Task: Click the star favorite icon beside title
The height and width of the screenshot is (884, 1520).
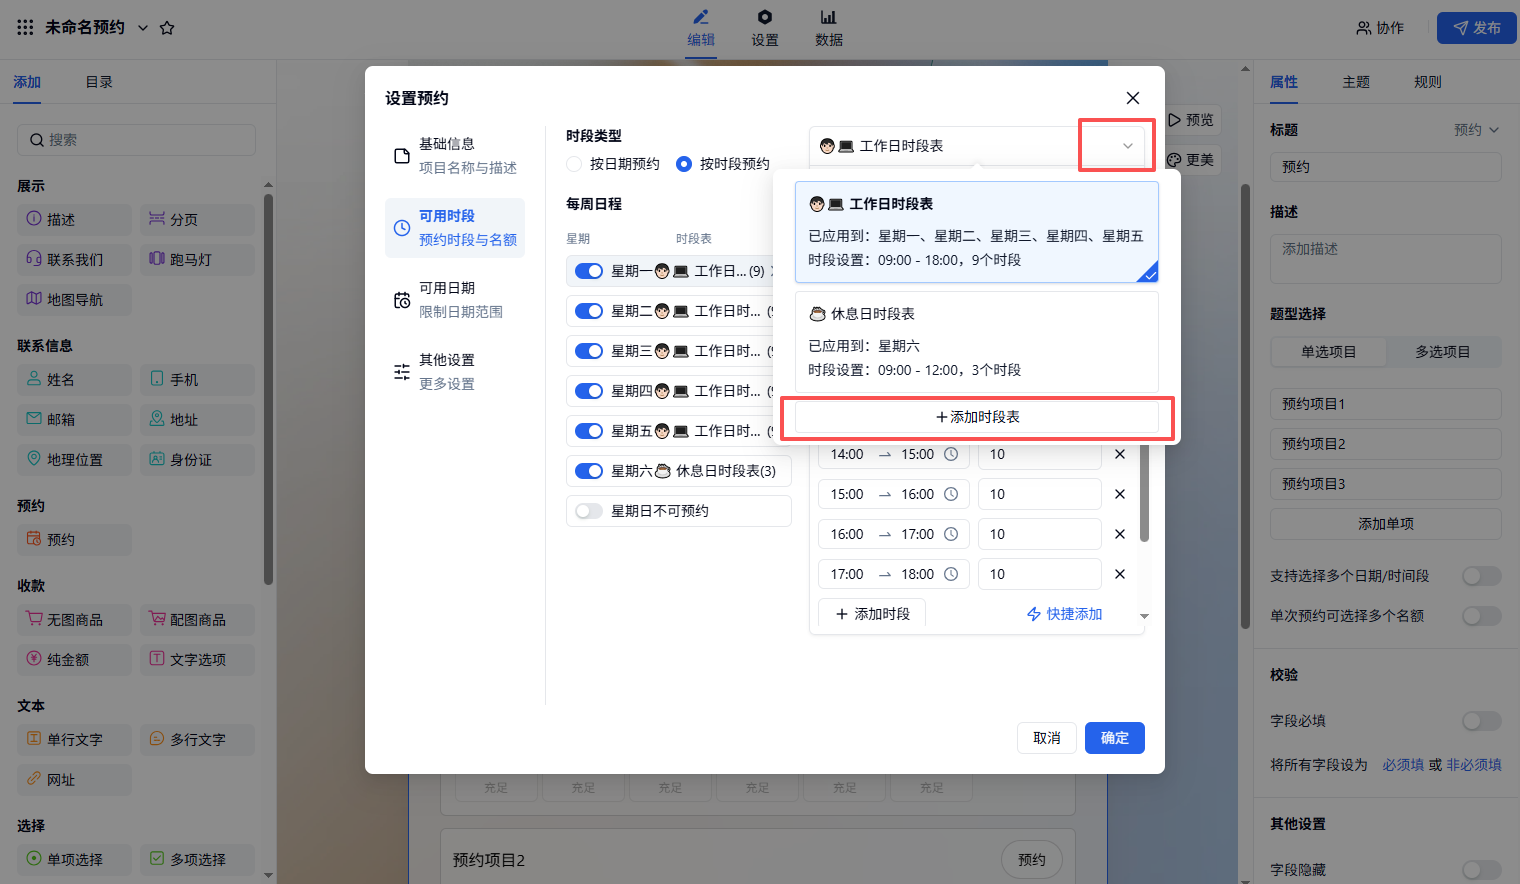Action: pos(167,28)
